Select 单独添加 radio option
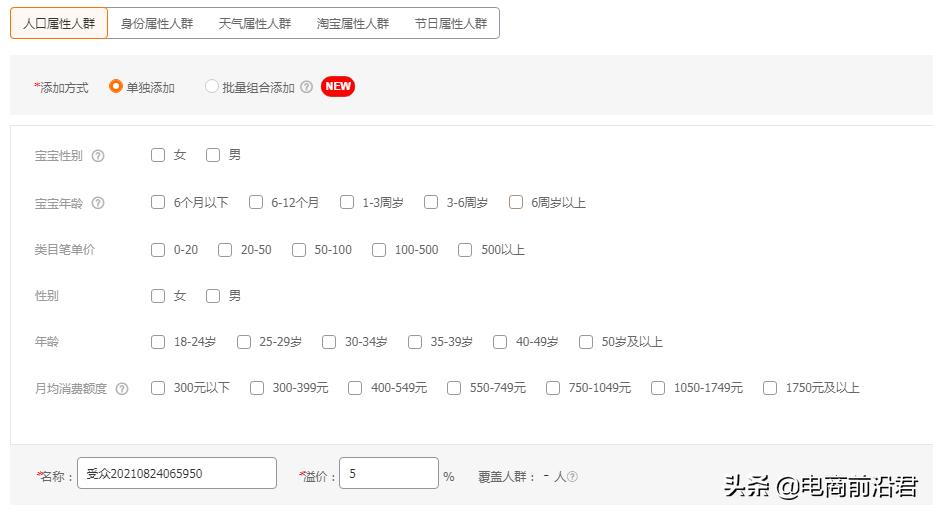The height and width of the screenshot is (513, 933). (x=115, y=87)
